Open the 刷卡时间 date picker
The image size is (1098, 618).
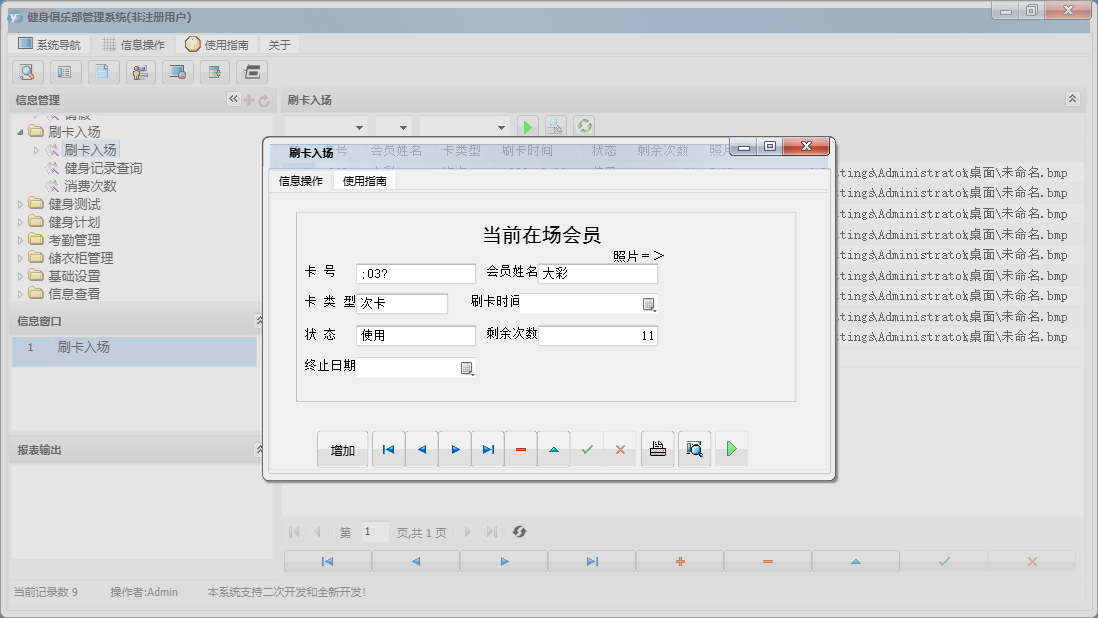(x=648, y=304)
